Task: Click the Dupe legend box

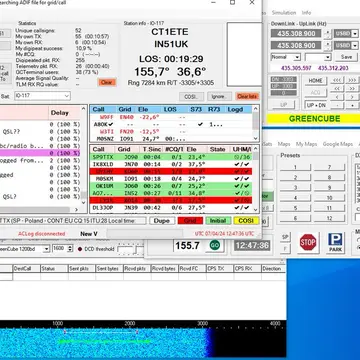Action: pyautogui.click(x=162, y=221)
